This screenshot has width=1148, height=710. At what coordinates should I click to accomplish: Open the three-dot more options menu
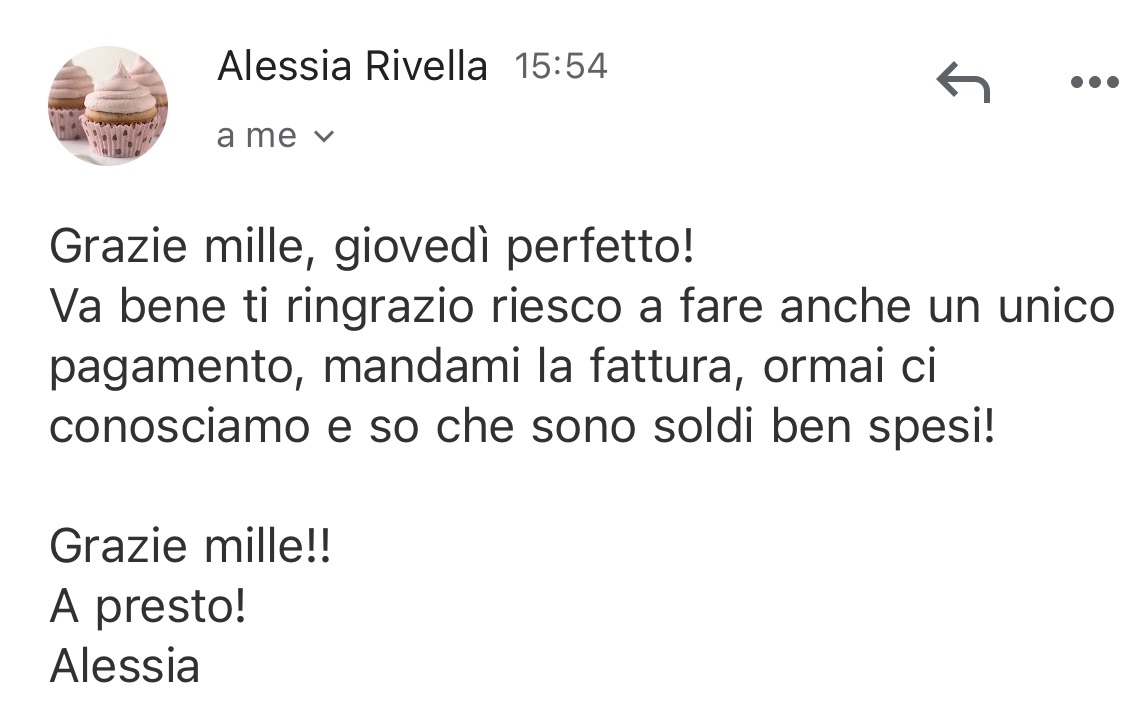coord(1095,82)
